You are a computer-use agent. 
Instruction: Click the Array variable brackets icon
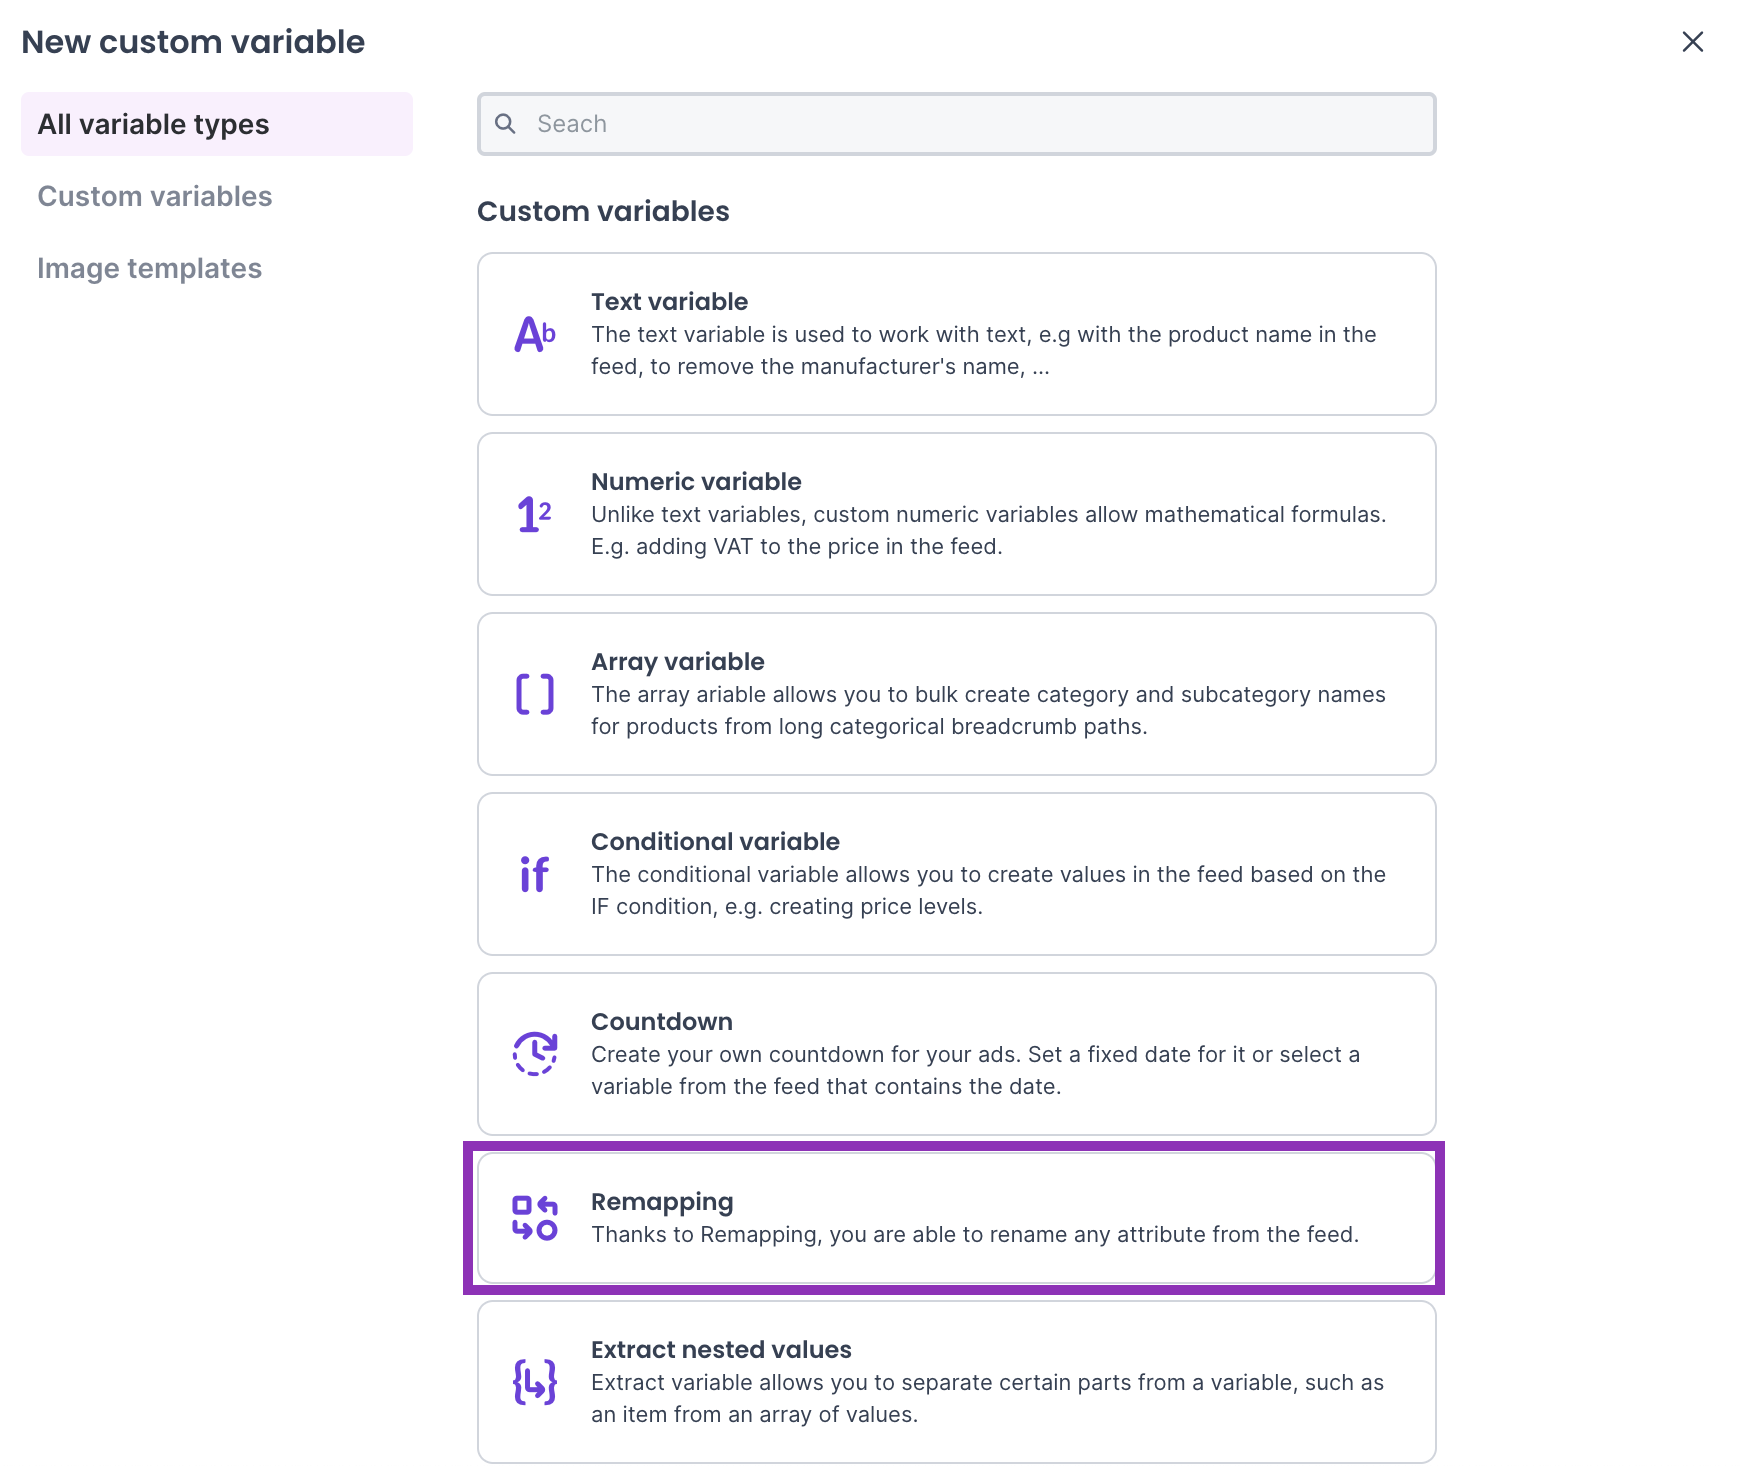[534, 694]
